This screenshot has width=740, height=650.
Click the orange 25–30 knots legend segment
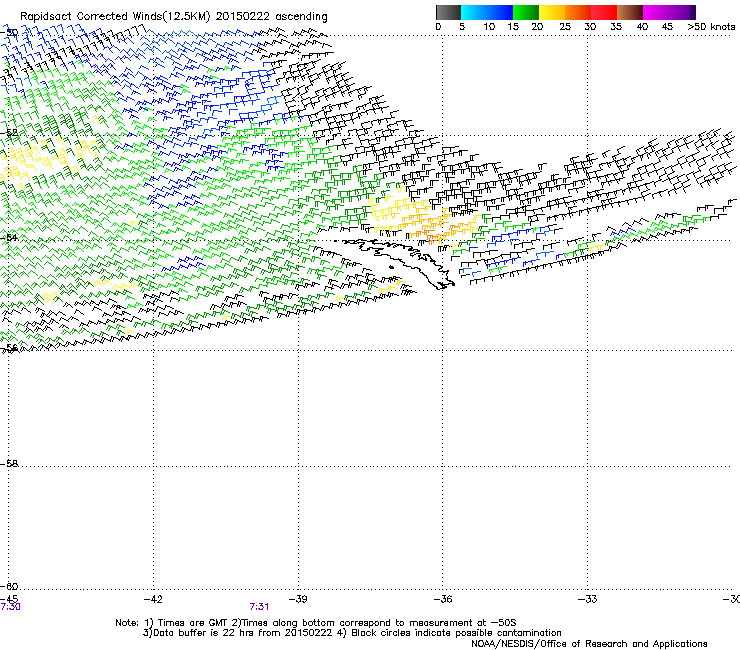click(578, 12)
